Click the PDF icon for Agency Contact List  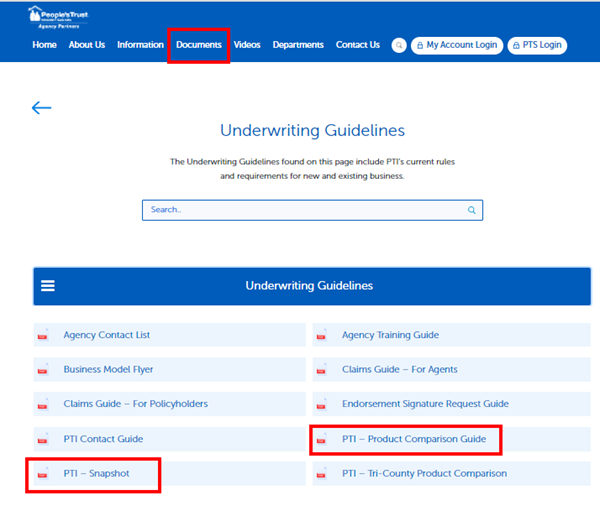click(x=43, y=335)
